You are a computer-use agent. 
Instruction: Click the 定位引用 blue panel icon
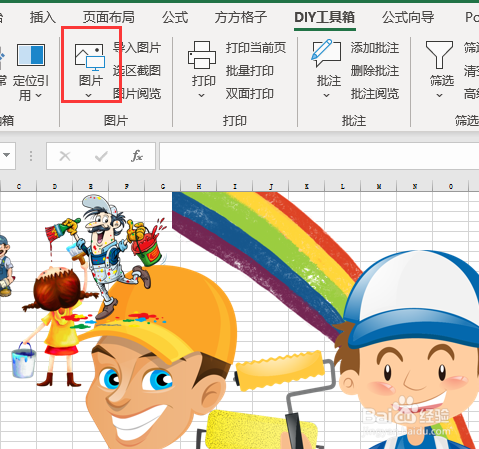pyautogui.click(x=31, y=55)
